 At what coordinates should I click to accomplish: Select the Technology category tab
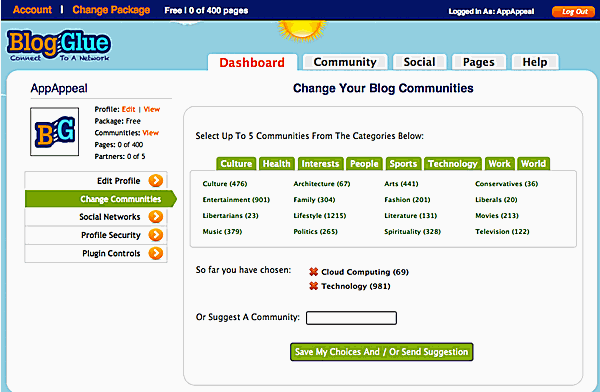point(453,164)
